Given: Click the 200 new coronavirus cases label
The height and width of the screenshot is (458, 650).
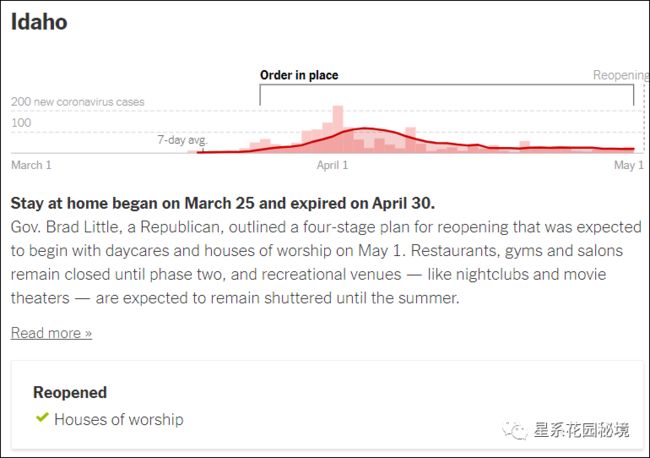Looking at the screenshot, I should [x=78, y=102].
